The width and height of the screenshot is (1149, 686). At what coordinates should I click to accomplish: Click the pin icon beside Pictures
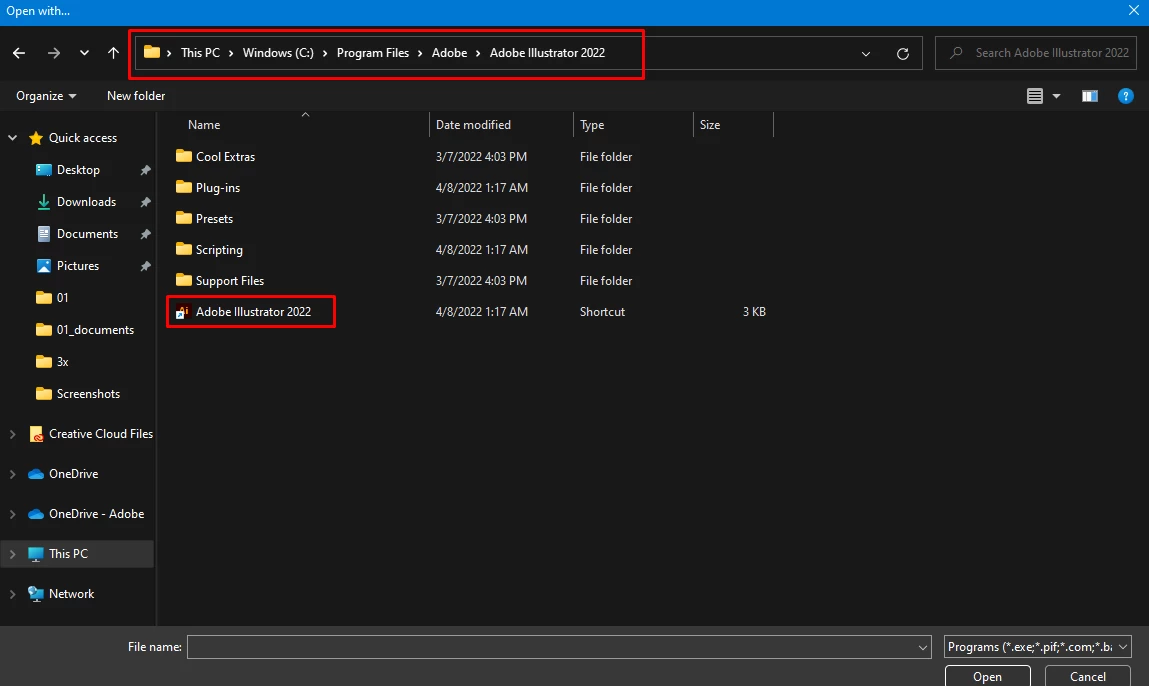145,266
